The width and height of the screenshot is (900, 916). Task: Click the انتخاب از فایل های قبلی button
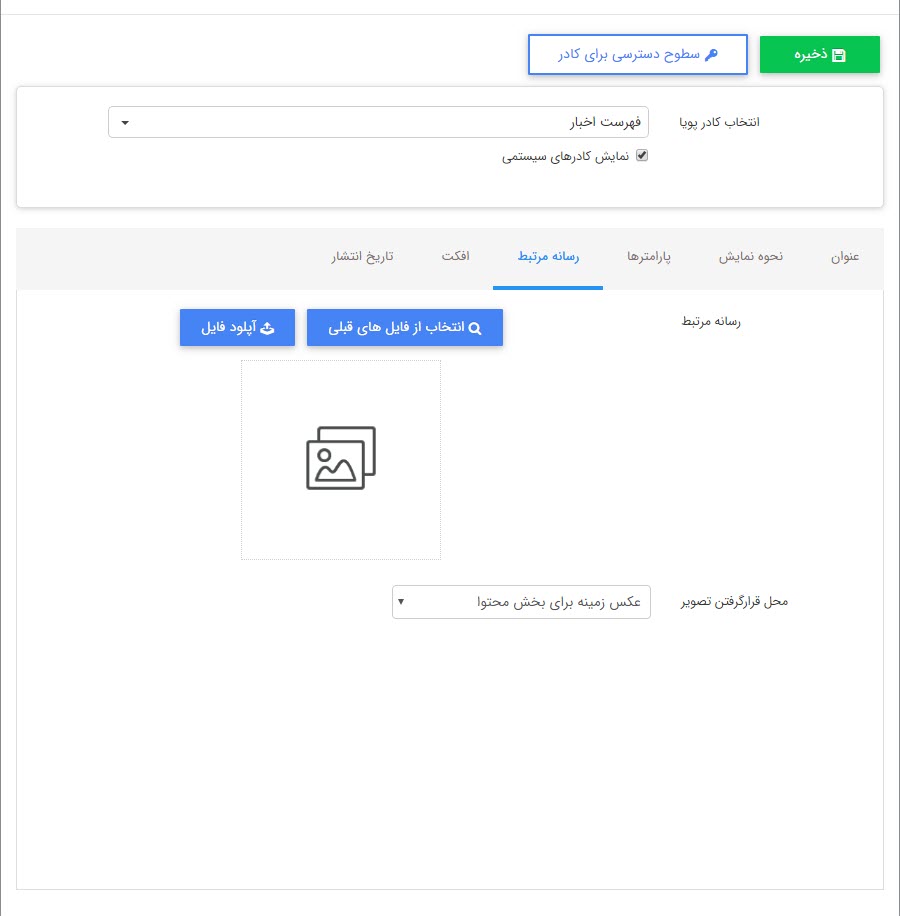tap(405, 327)
